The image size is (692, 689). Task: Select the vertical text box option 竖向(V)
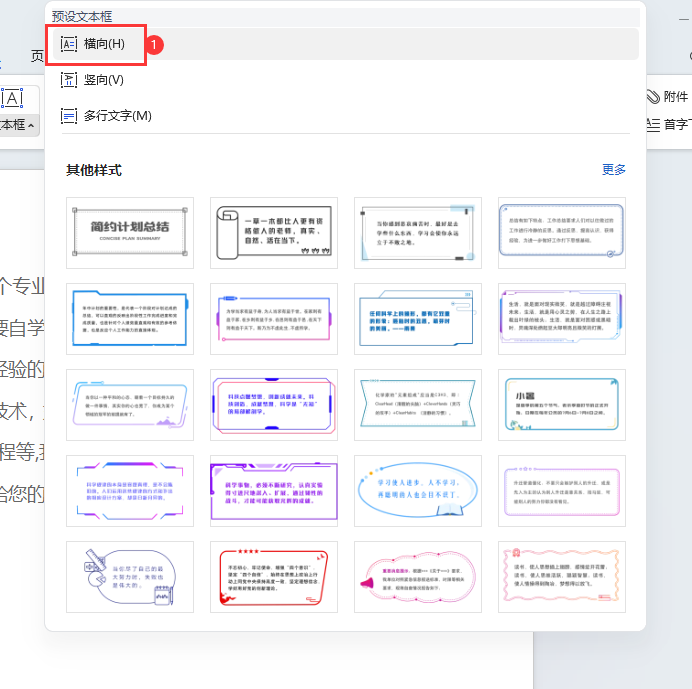tap(346, 80)
